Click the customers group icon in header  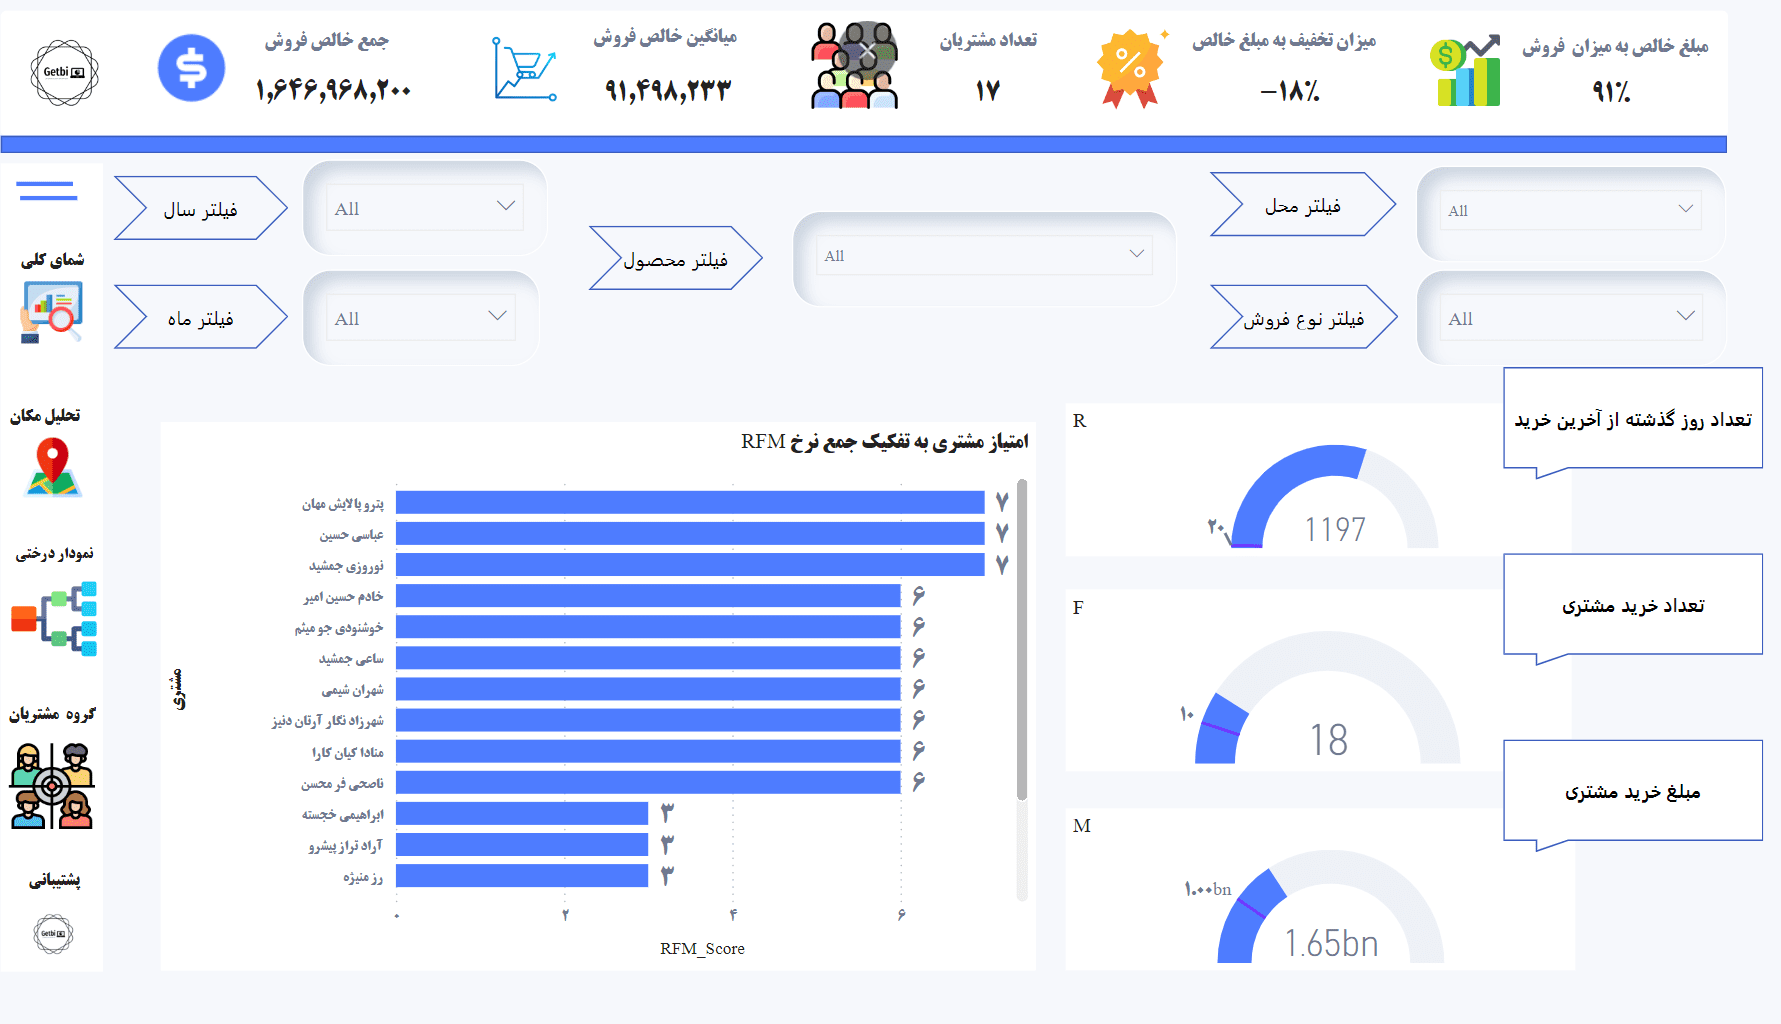854,66
